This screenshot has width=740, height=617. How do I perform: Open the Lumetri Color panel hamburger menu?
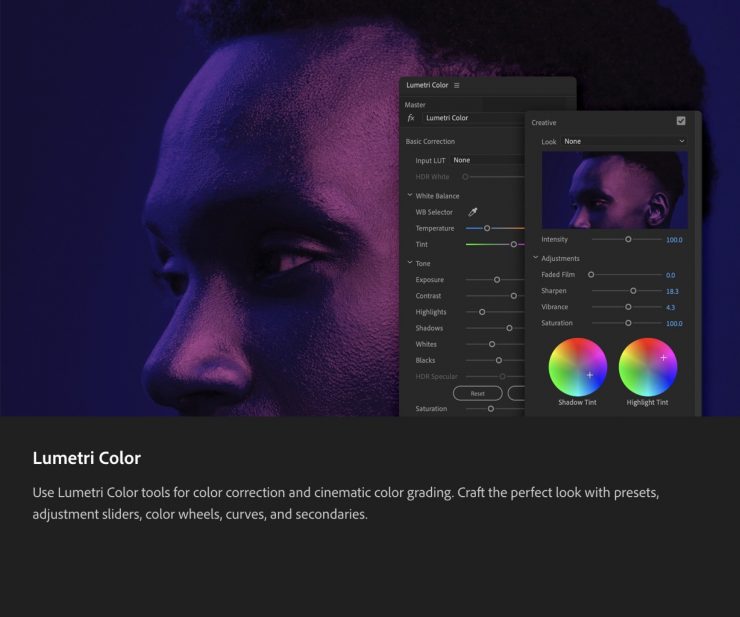457,85
